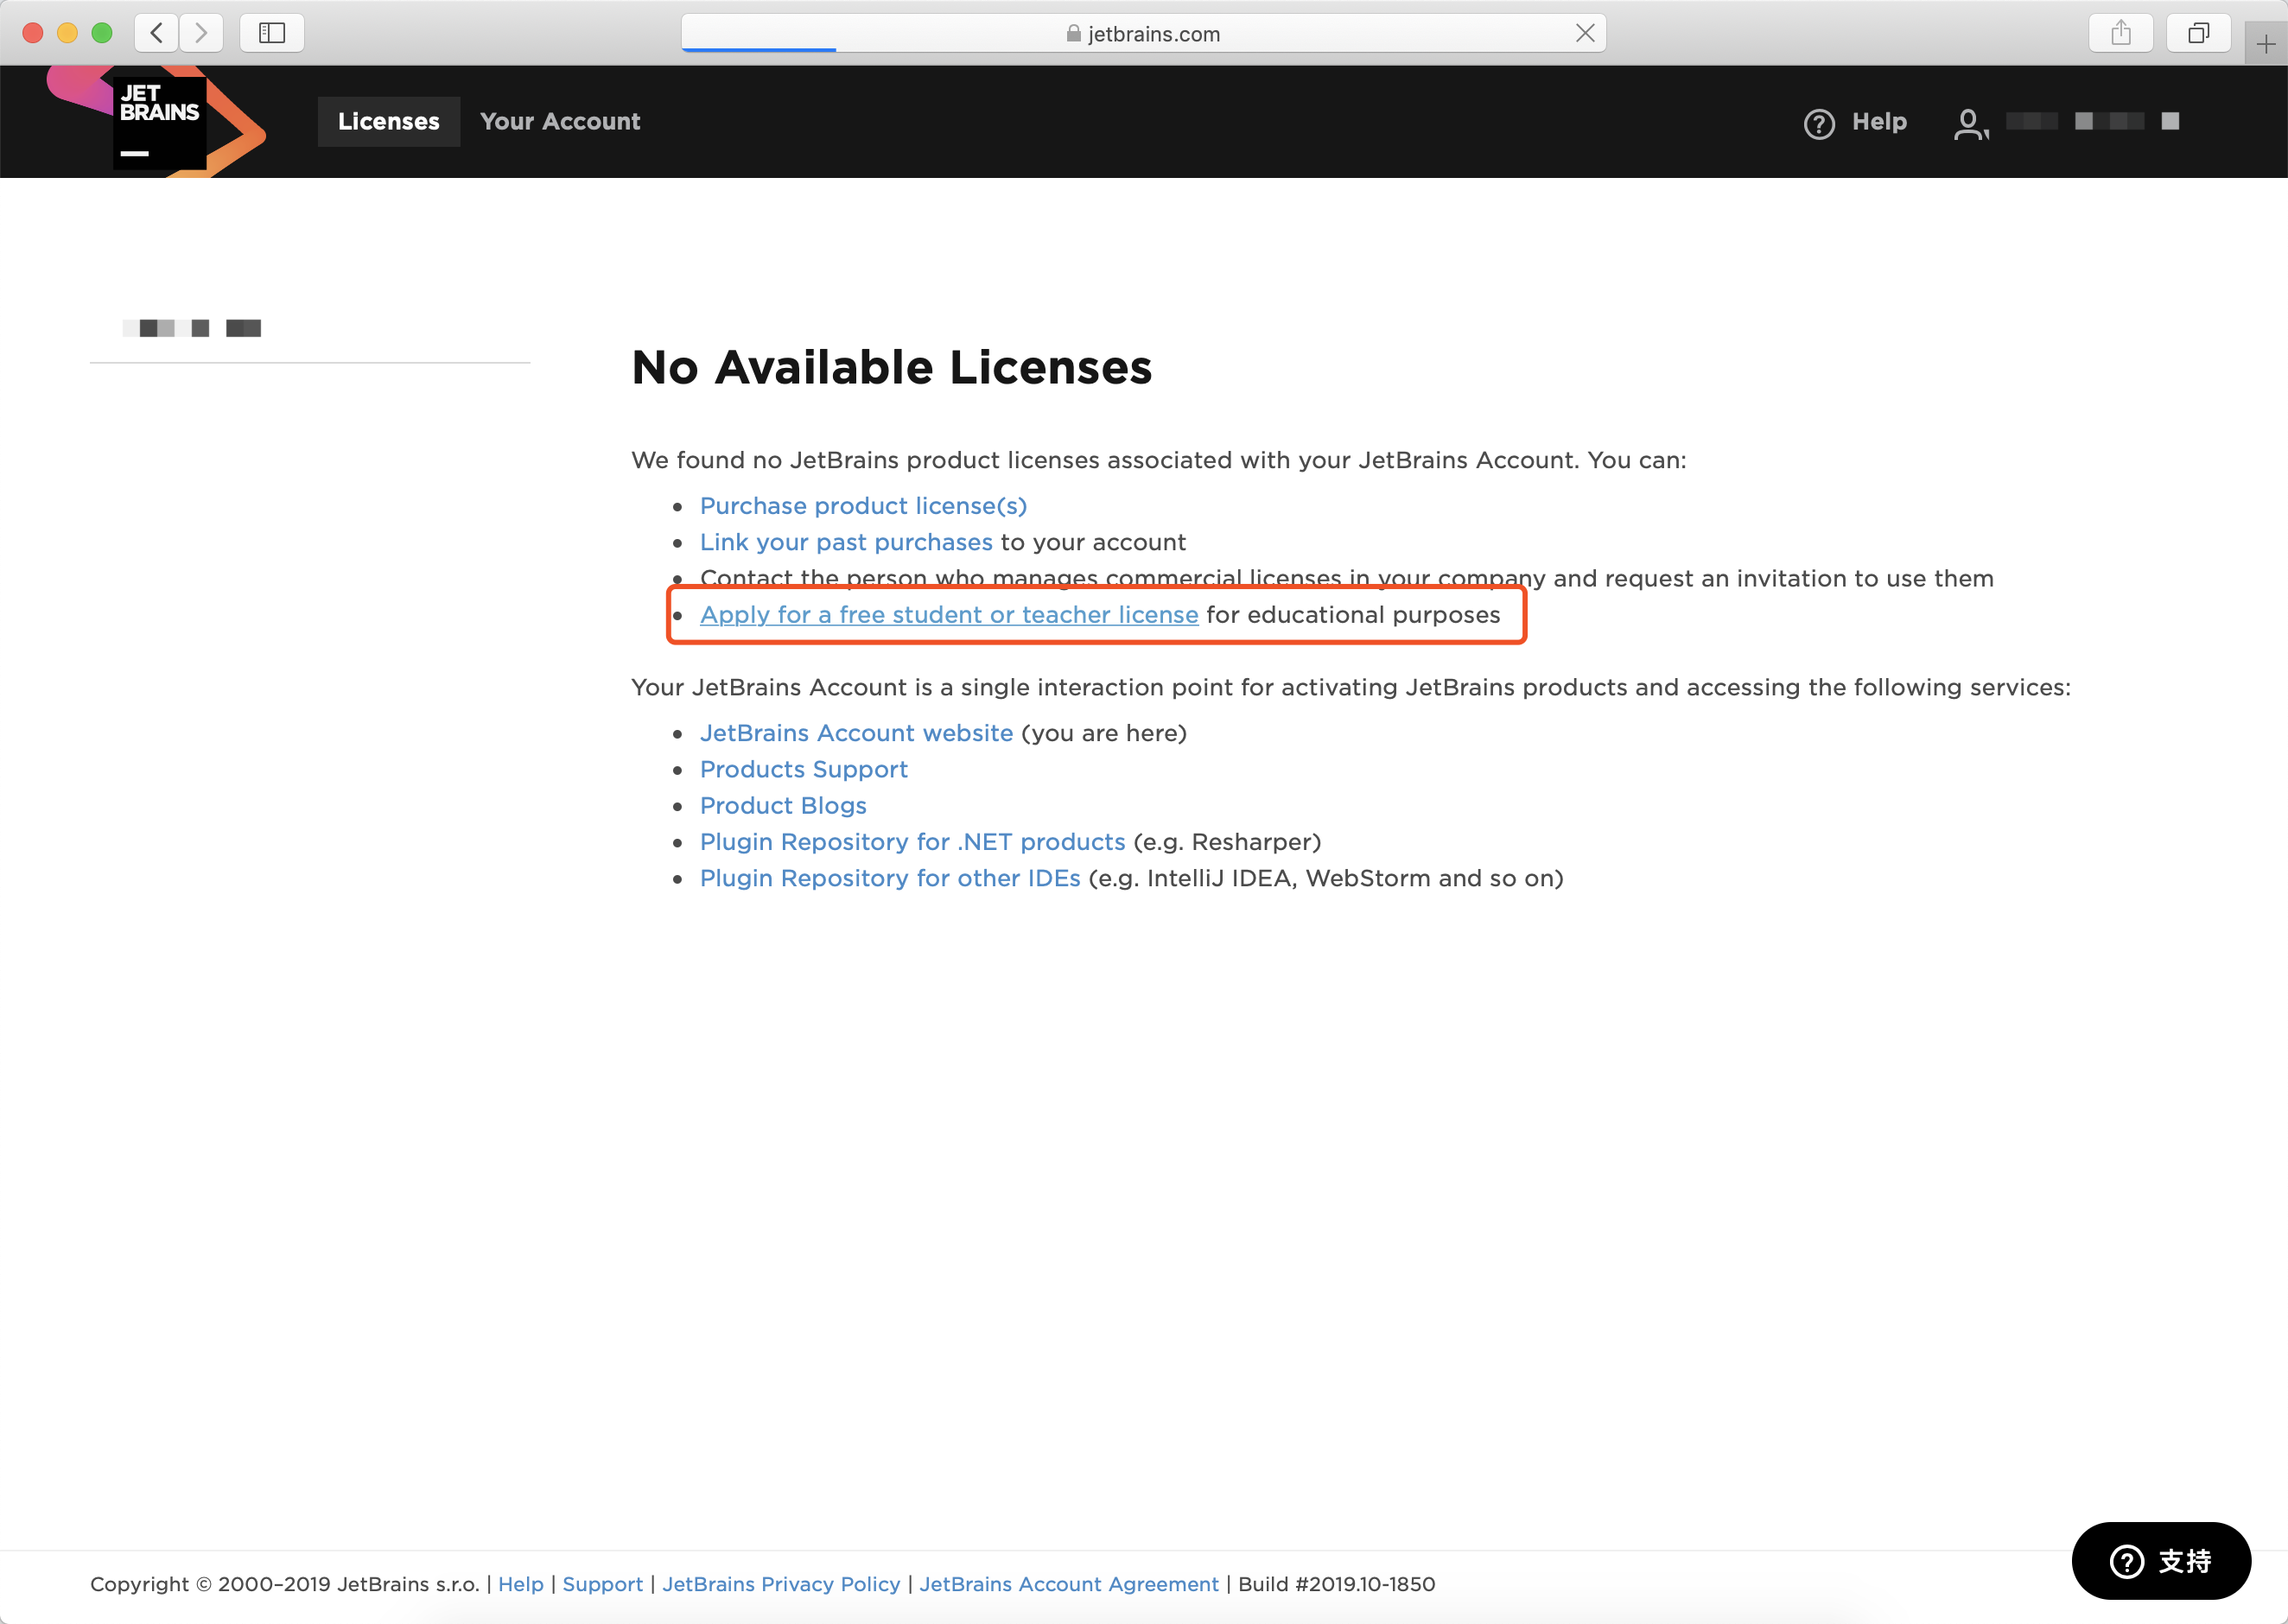Click the user account profile icon
Image resolution: width=2288 pixels, height=1624 pixels.
pos(1968,121)
